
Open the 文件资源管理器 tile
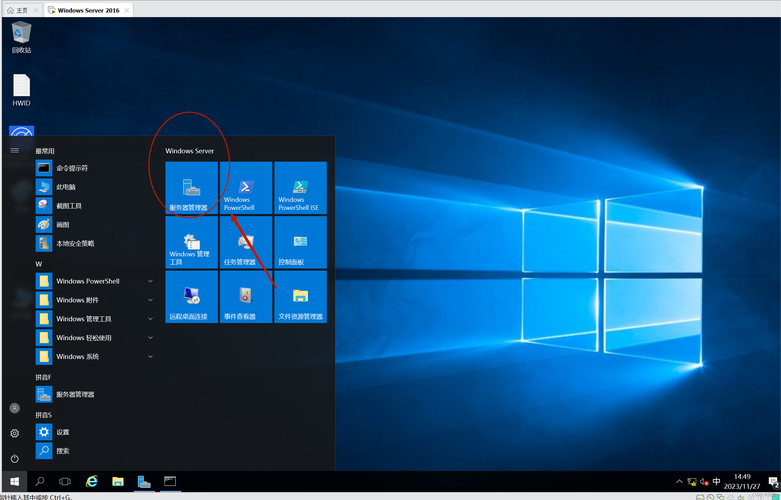(x=300, y=297)
